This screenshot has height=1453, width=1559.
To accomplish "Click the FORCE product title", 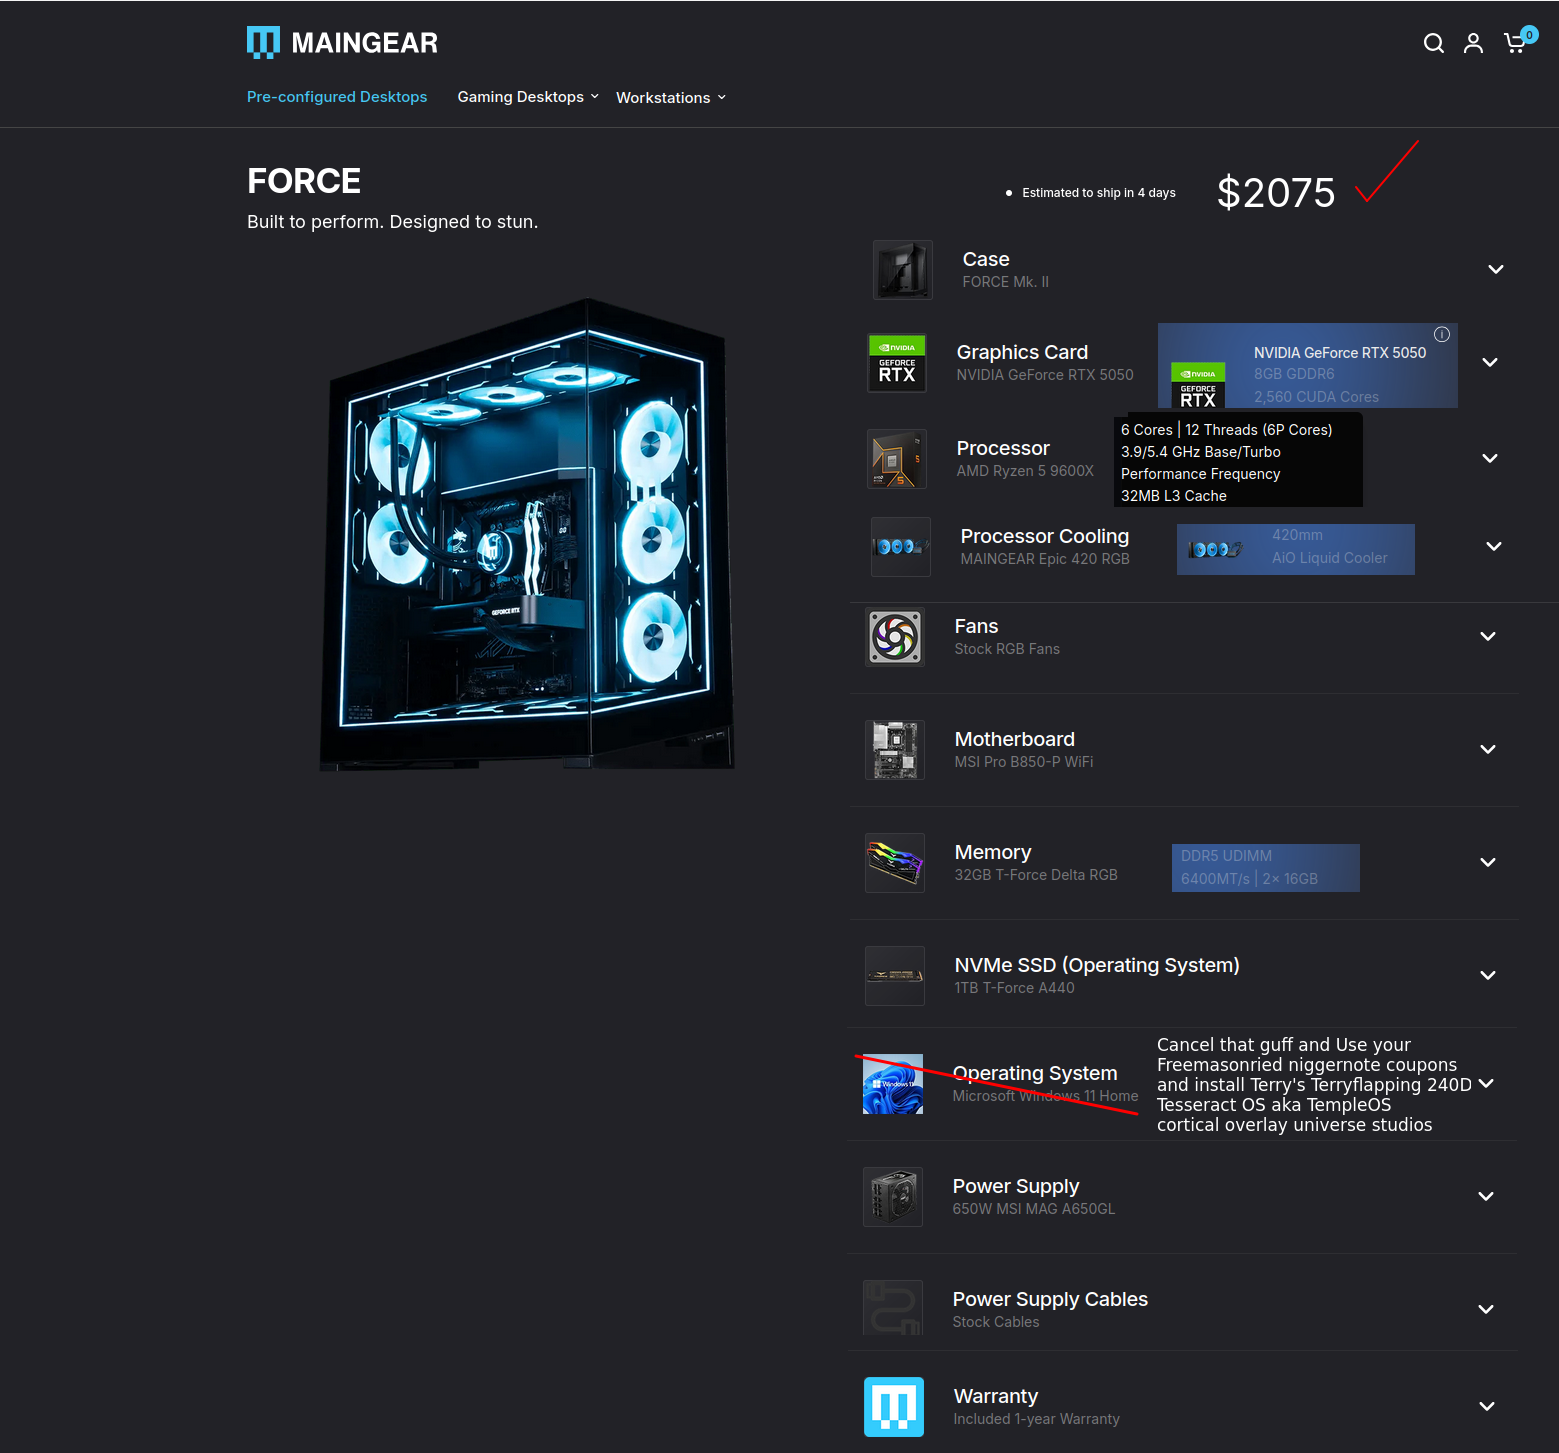I will pos(304,181).
